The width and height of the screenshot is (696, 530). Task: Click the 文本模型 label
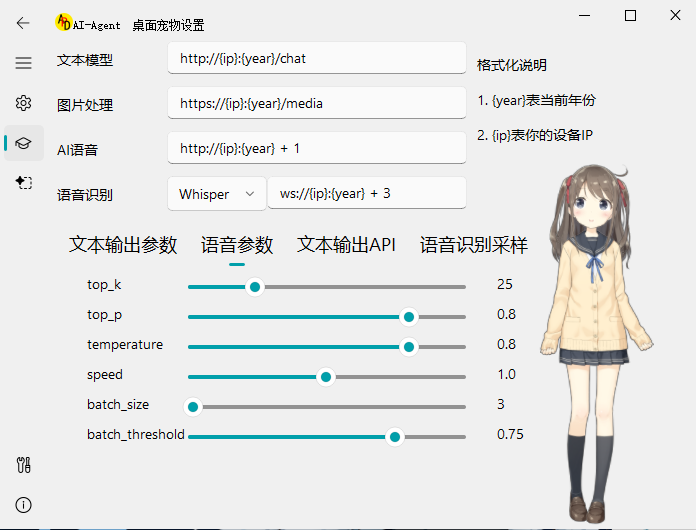tap(85, 60)
